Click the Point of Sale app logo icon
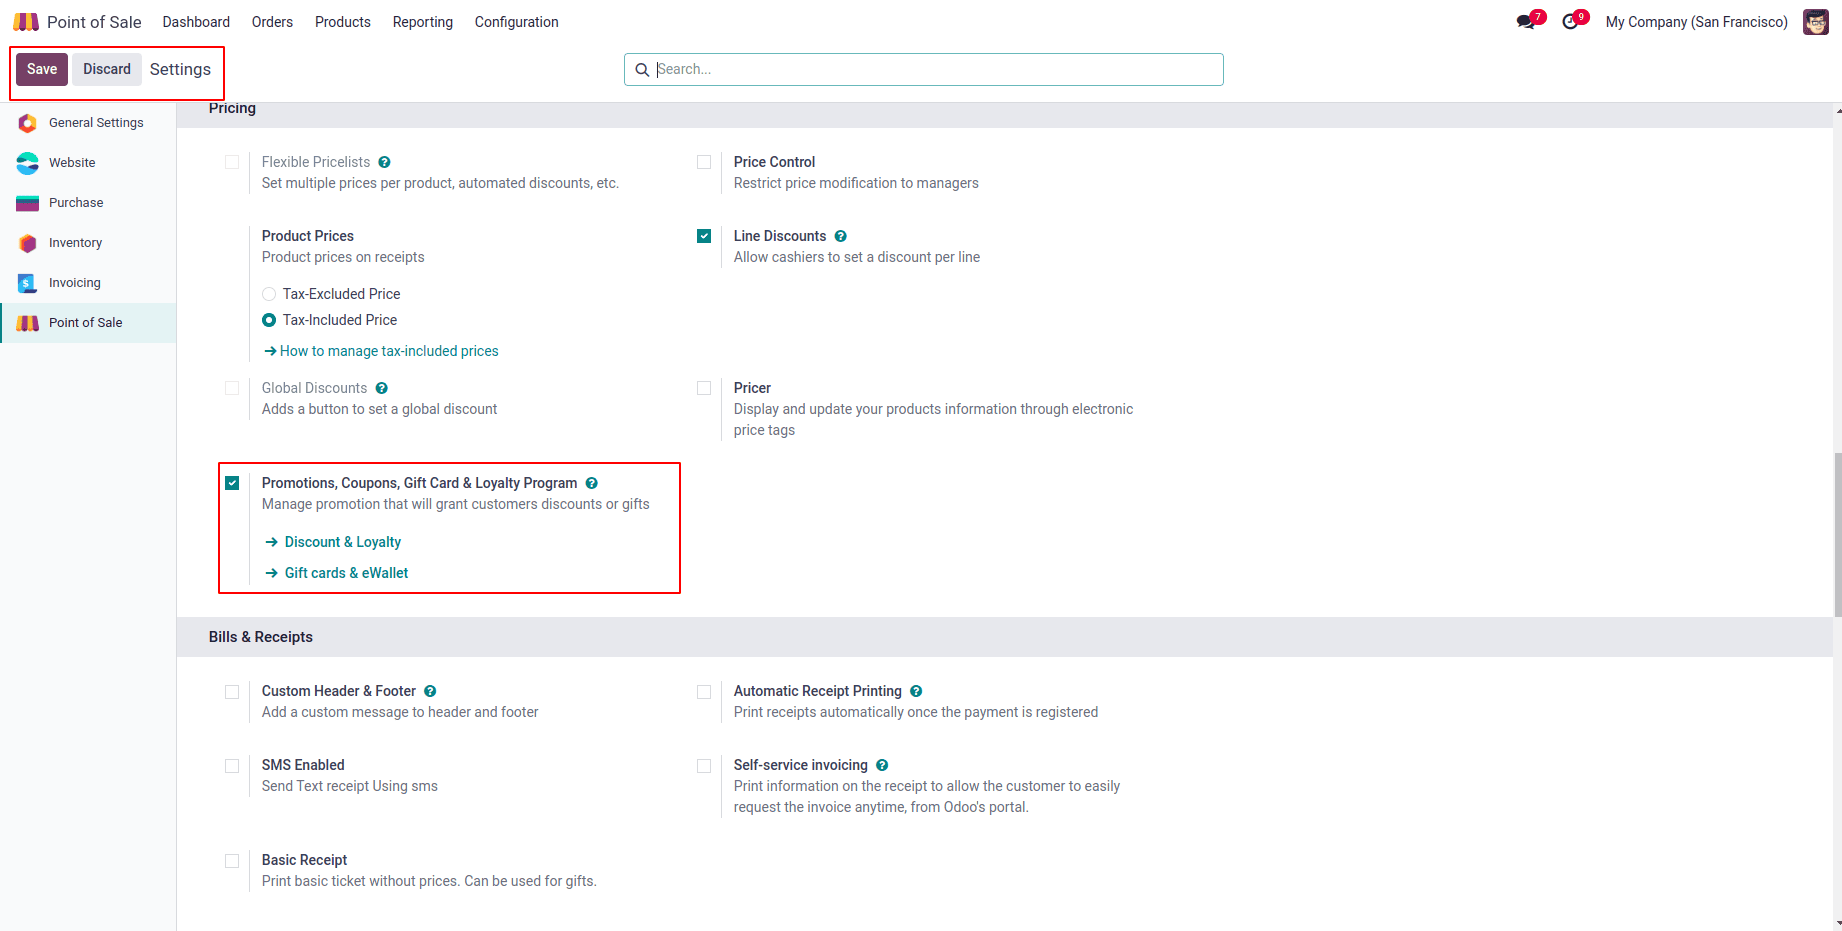This screenshot has height=931, width=1842. pos(26,22)
